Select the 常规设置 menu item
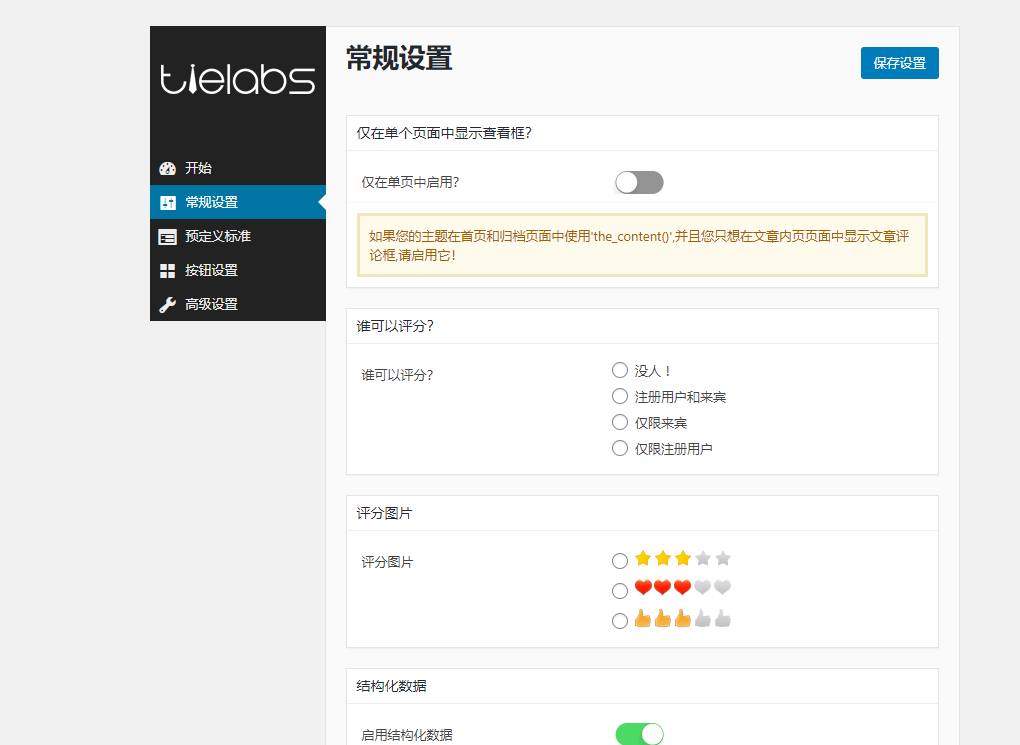The height and width of the screenshot is (745, 1020). point(237,202)
